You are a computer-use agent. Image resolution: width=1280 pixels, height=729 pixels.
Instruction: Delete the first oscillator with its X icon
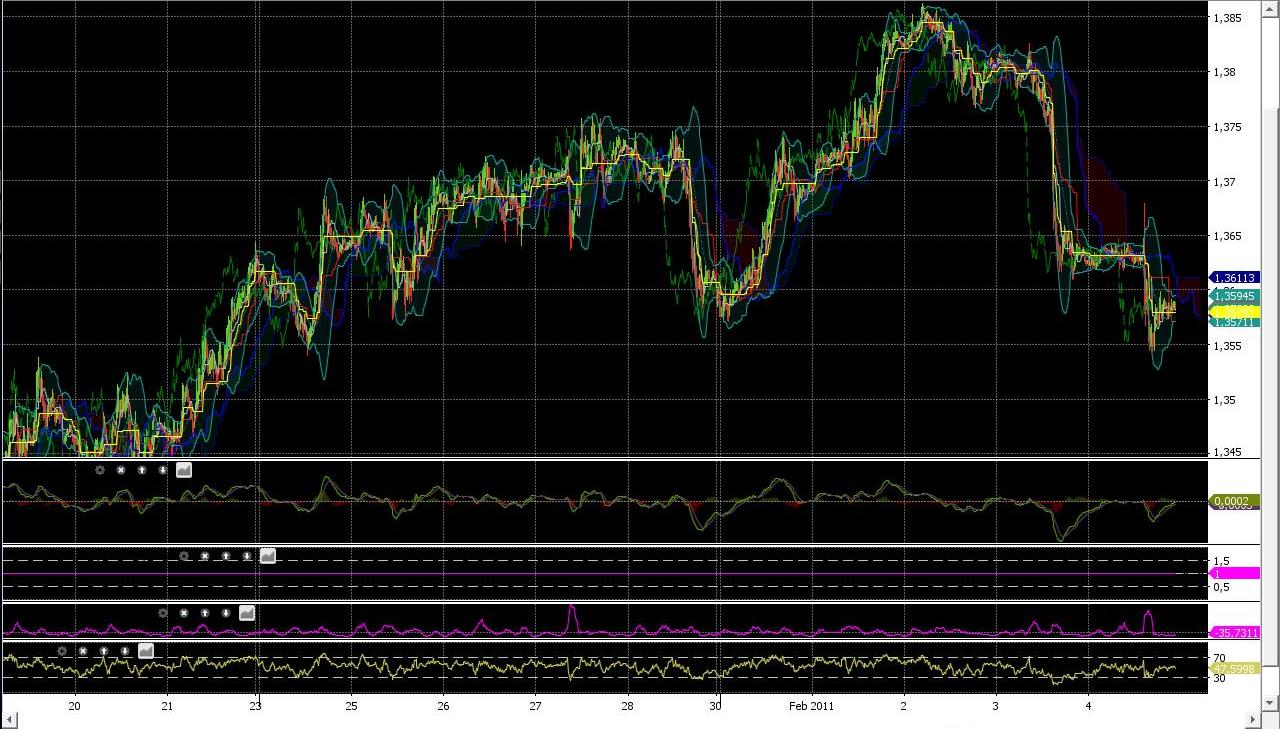(120, 470)
